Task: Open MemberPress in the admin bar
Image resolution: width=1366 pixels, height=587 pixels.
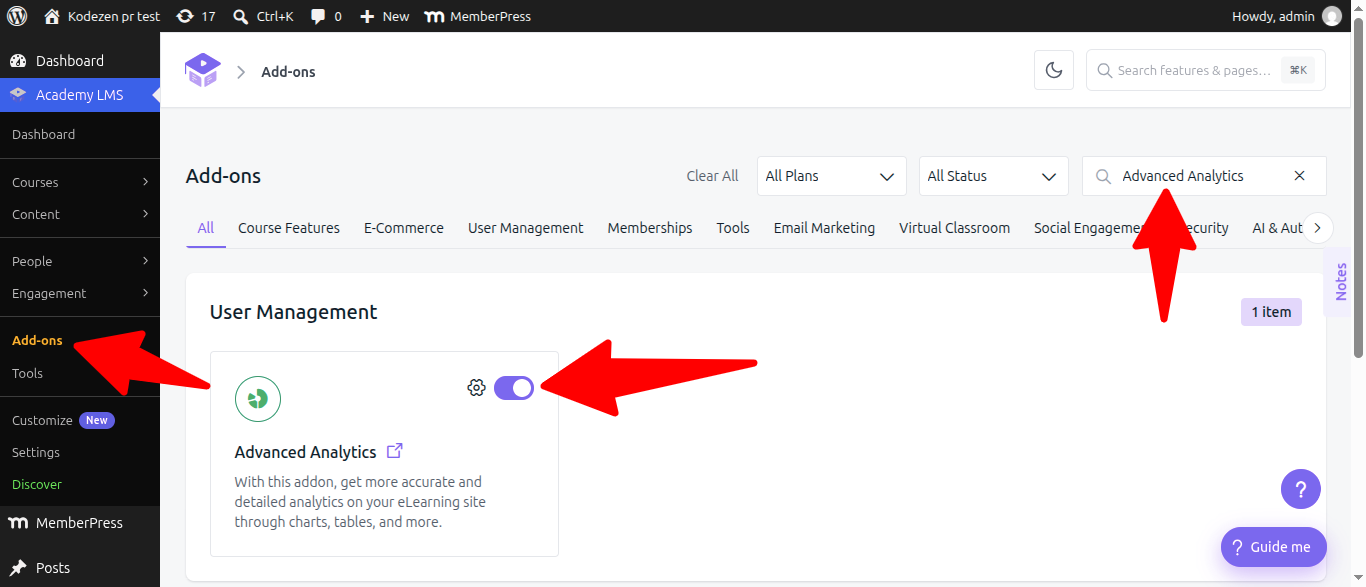Action: (478, 16)
